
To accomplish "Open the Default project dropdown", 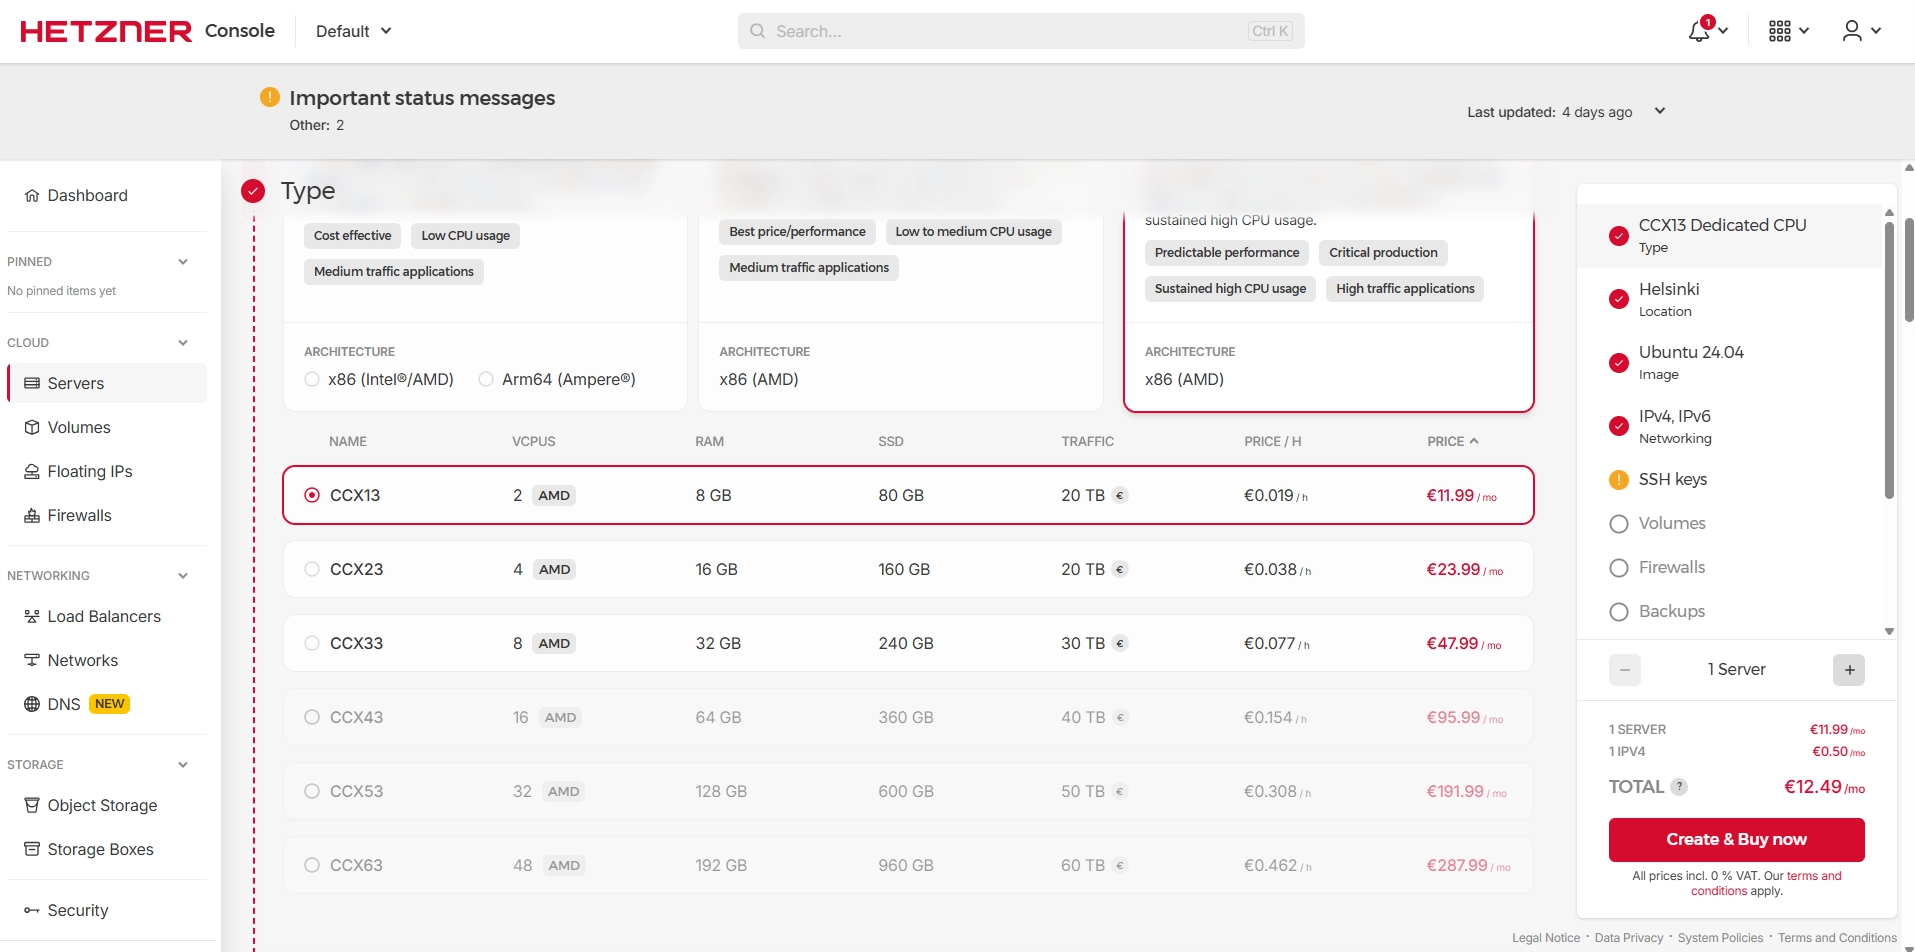I will click(x=353, y=31).
